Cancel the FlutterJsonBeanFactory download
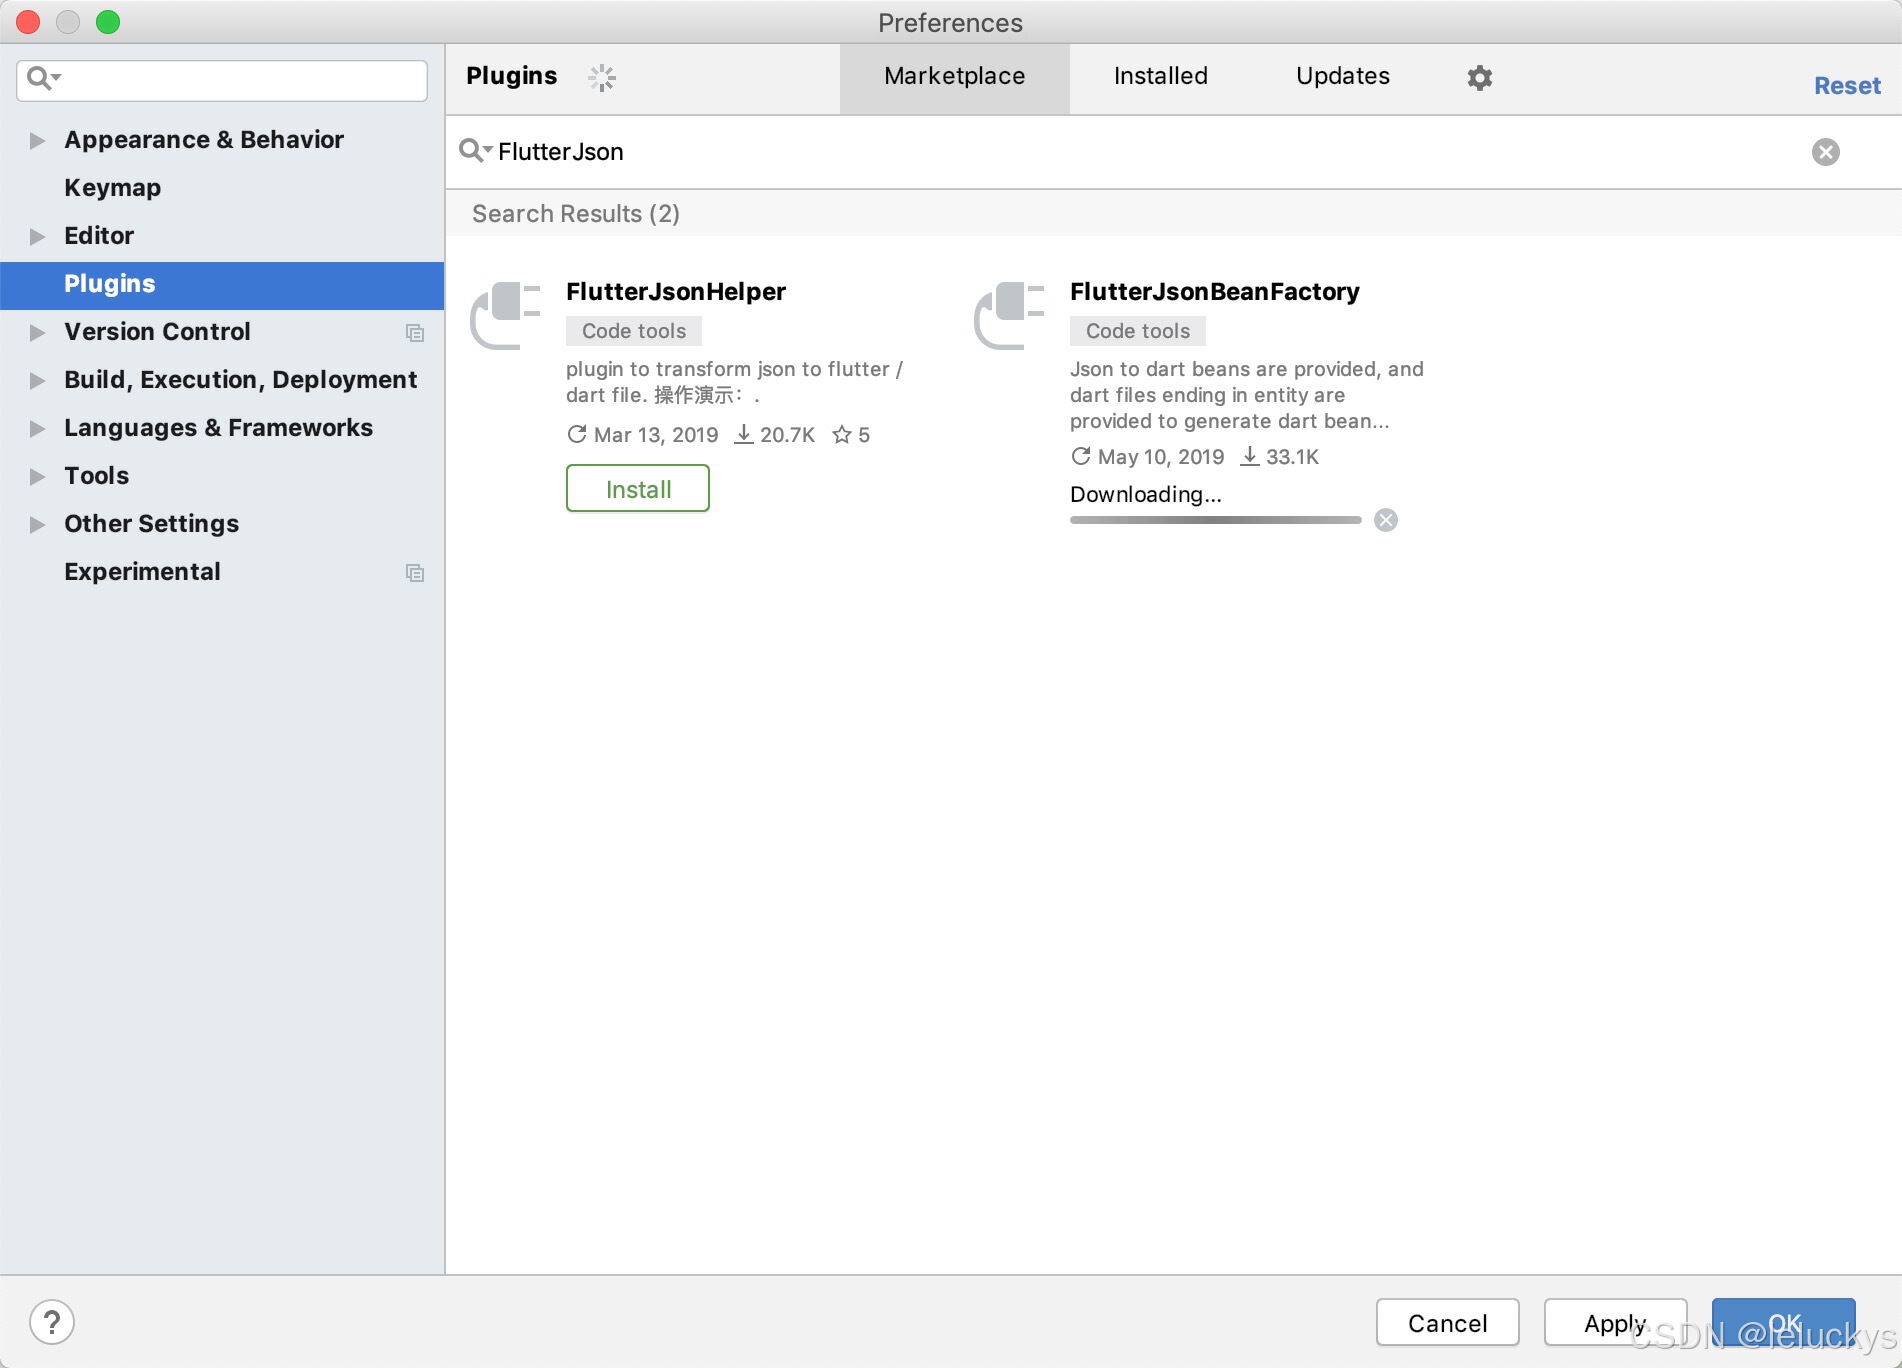 tap(1386, 520)
